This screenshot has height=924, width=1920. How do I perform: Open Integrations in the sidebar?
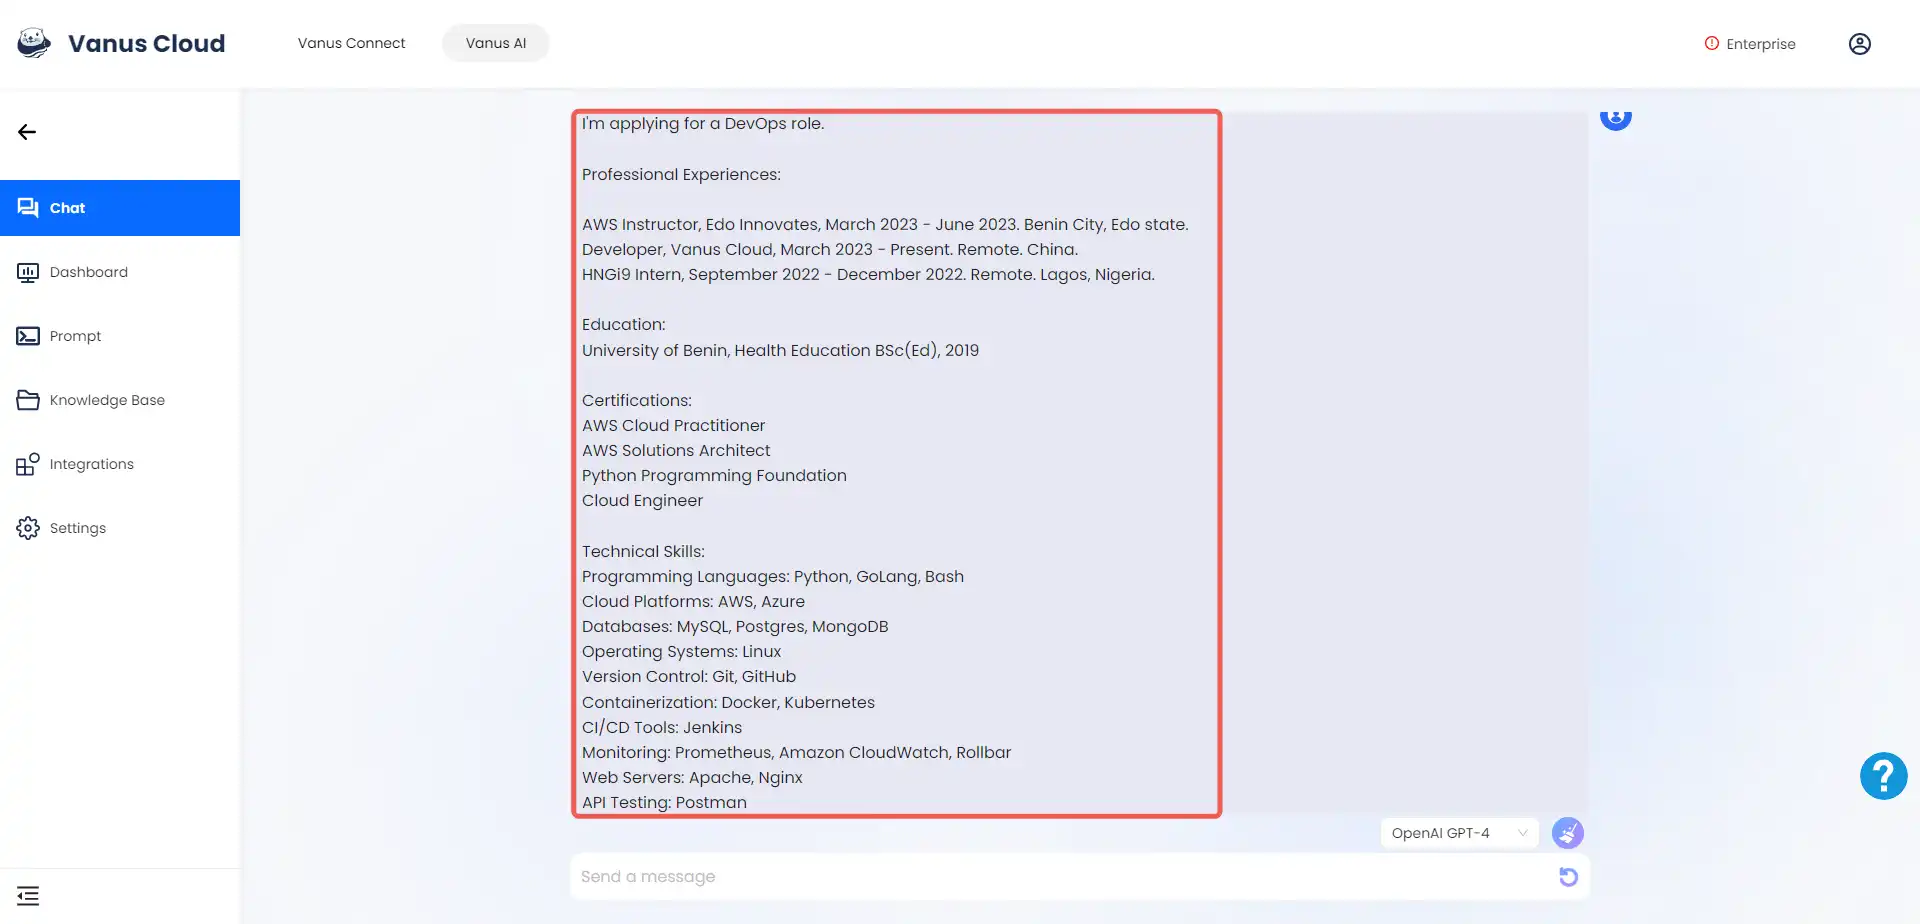point(120,464)
